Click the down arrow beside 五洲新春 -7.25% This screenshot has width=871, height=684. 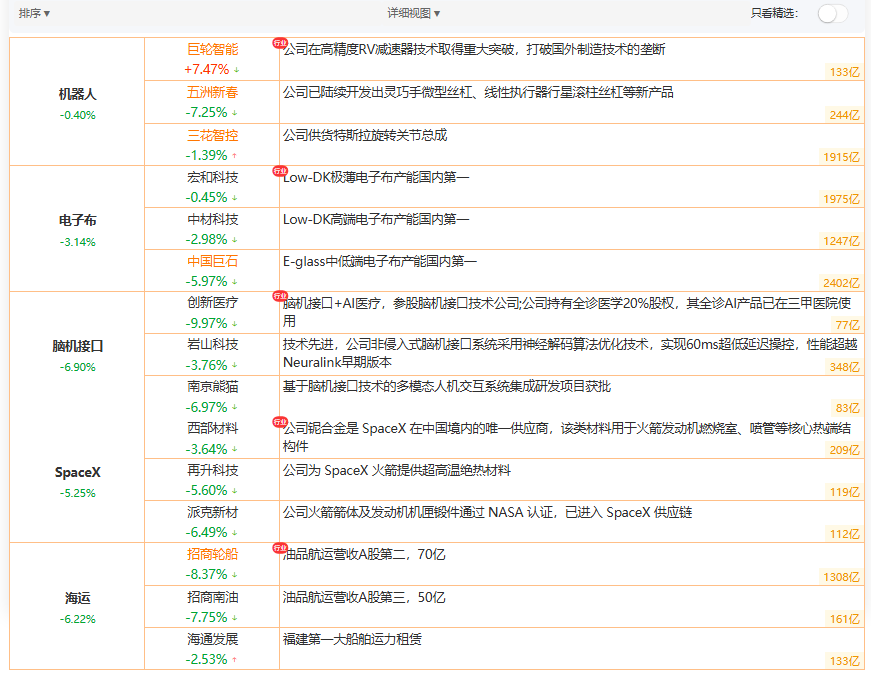click(x=235, y=113)
